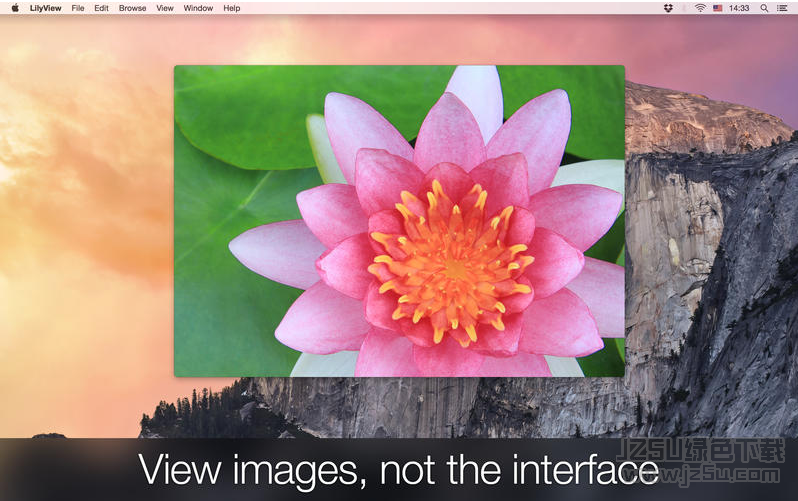Open the Apple menu
This screenshot has height=501, width=798.
(x=15, y=8)
